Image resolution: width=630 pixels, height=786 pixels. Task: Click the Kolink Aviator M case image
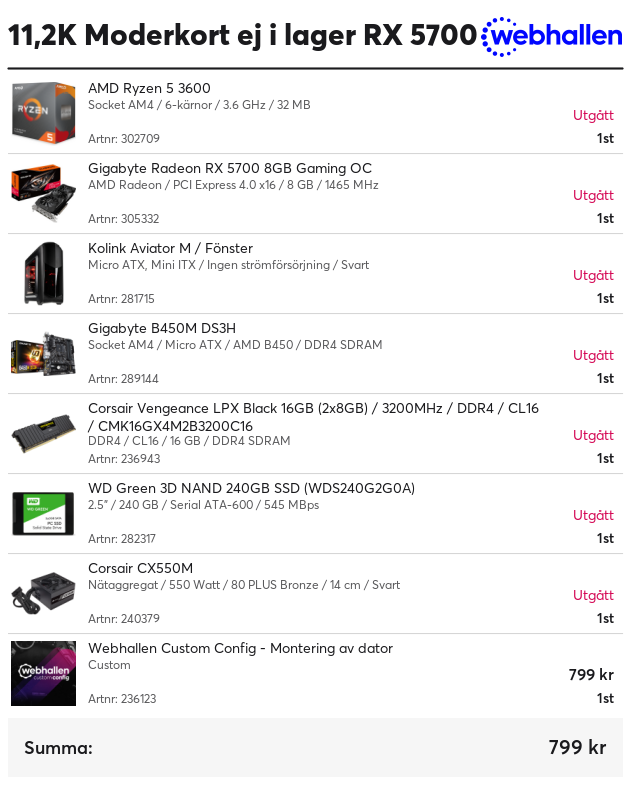(x=44, y=273)
